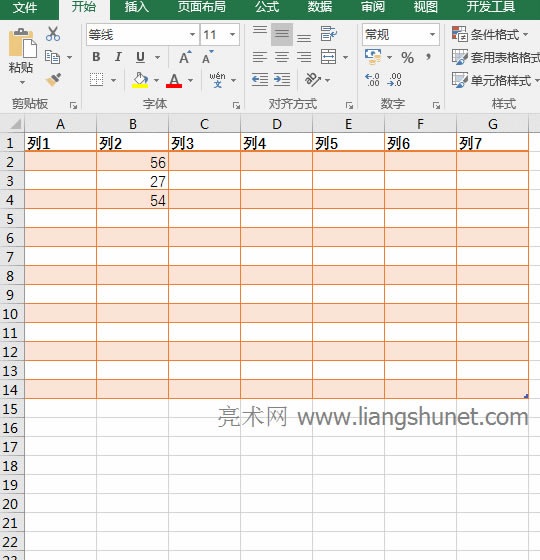Viewport: 540px width, 560px height.
Task: Expand the borders dropdown arrow
Action: 114,80
